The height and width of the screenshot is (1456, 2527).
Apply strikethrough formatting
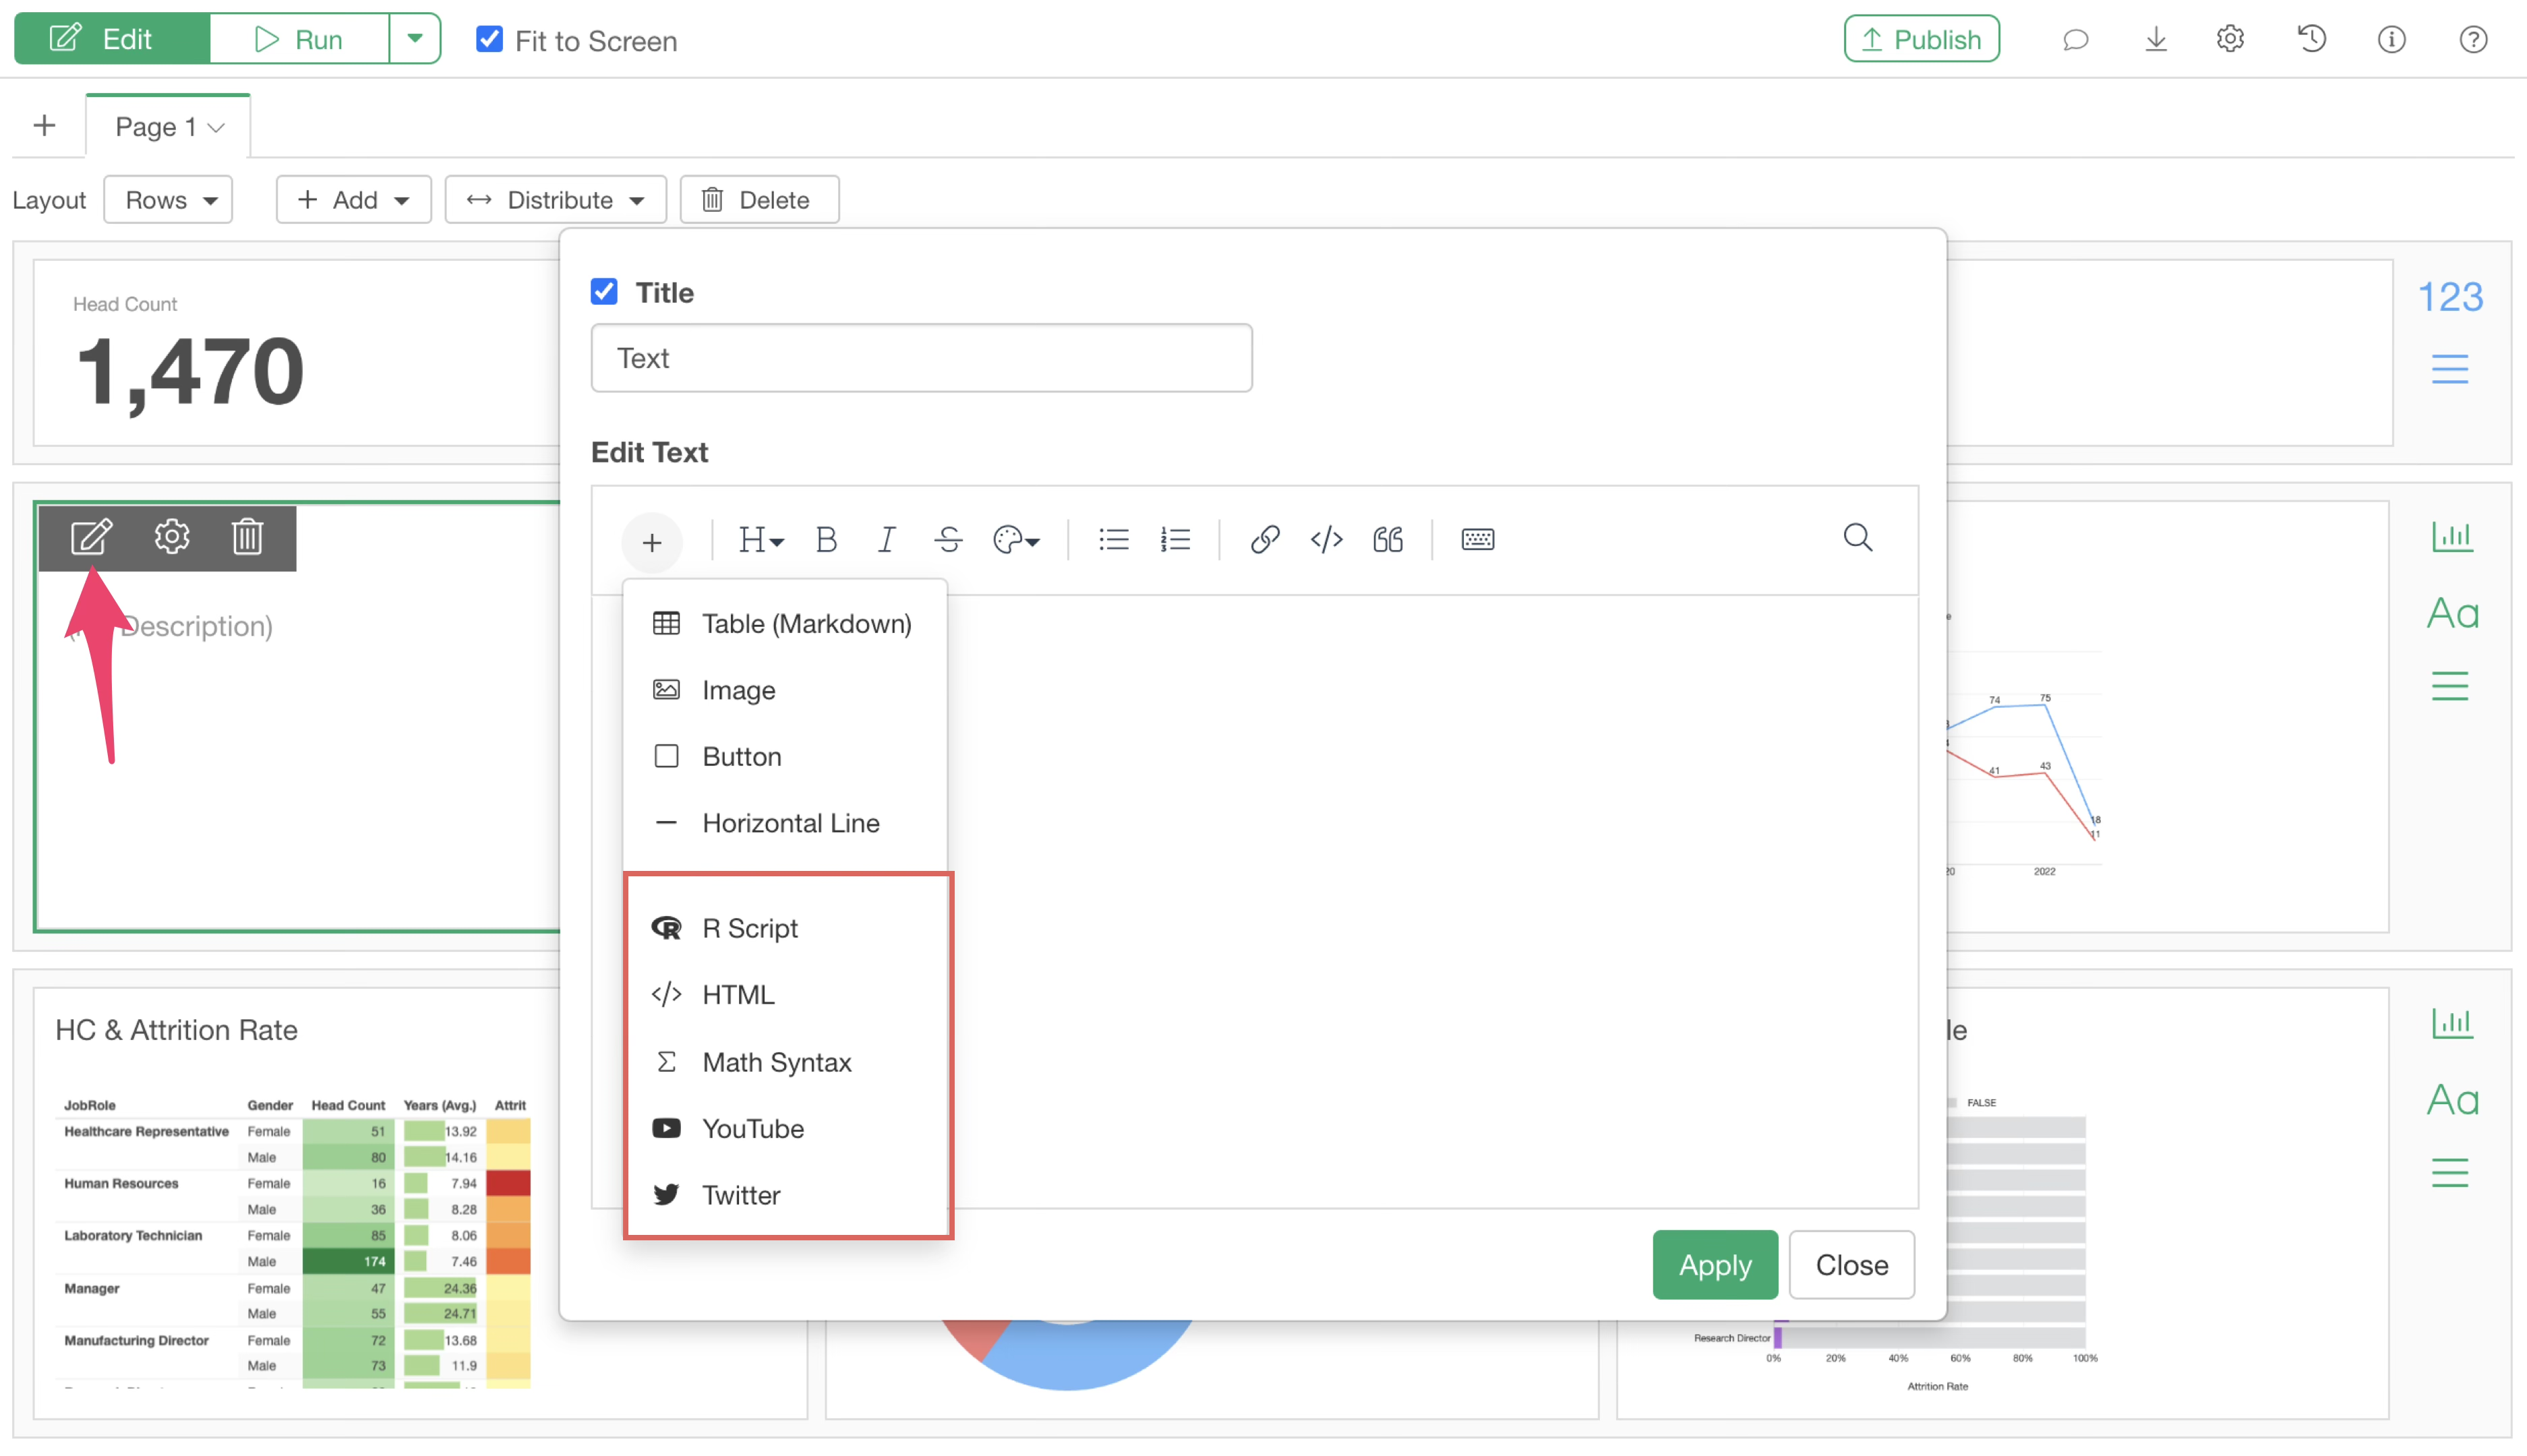coord(948,540)
